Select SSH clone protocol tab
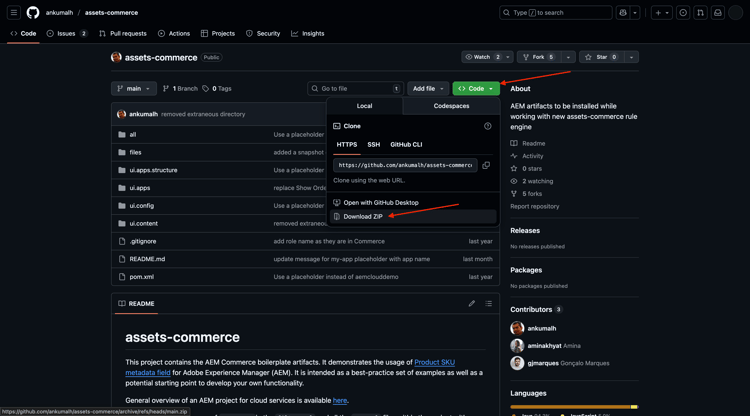This screenshot has width=750, height=416. point(374,144)
